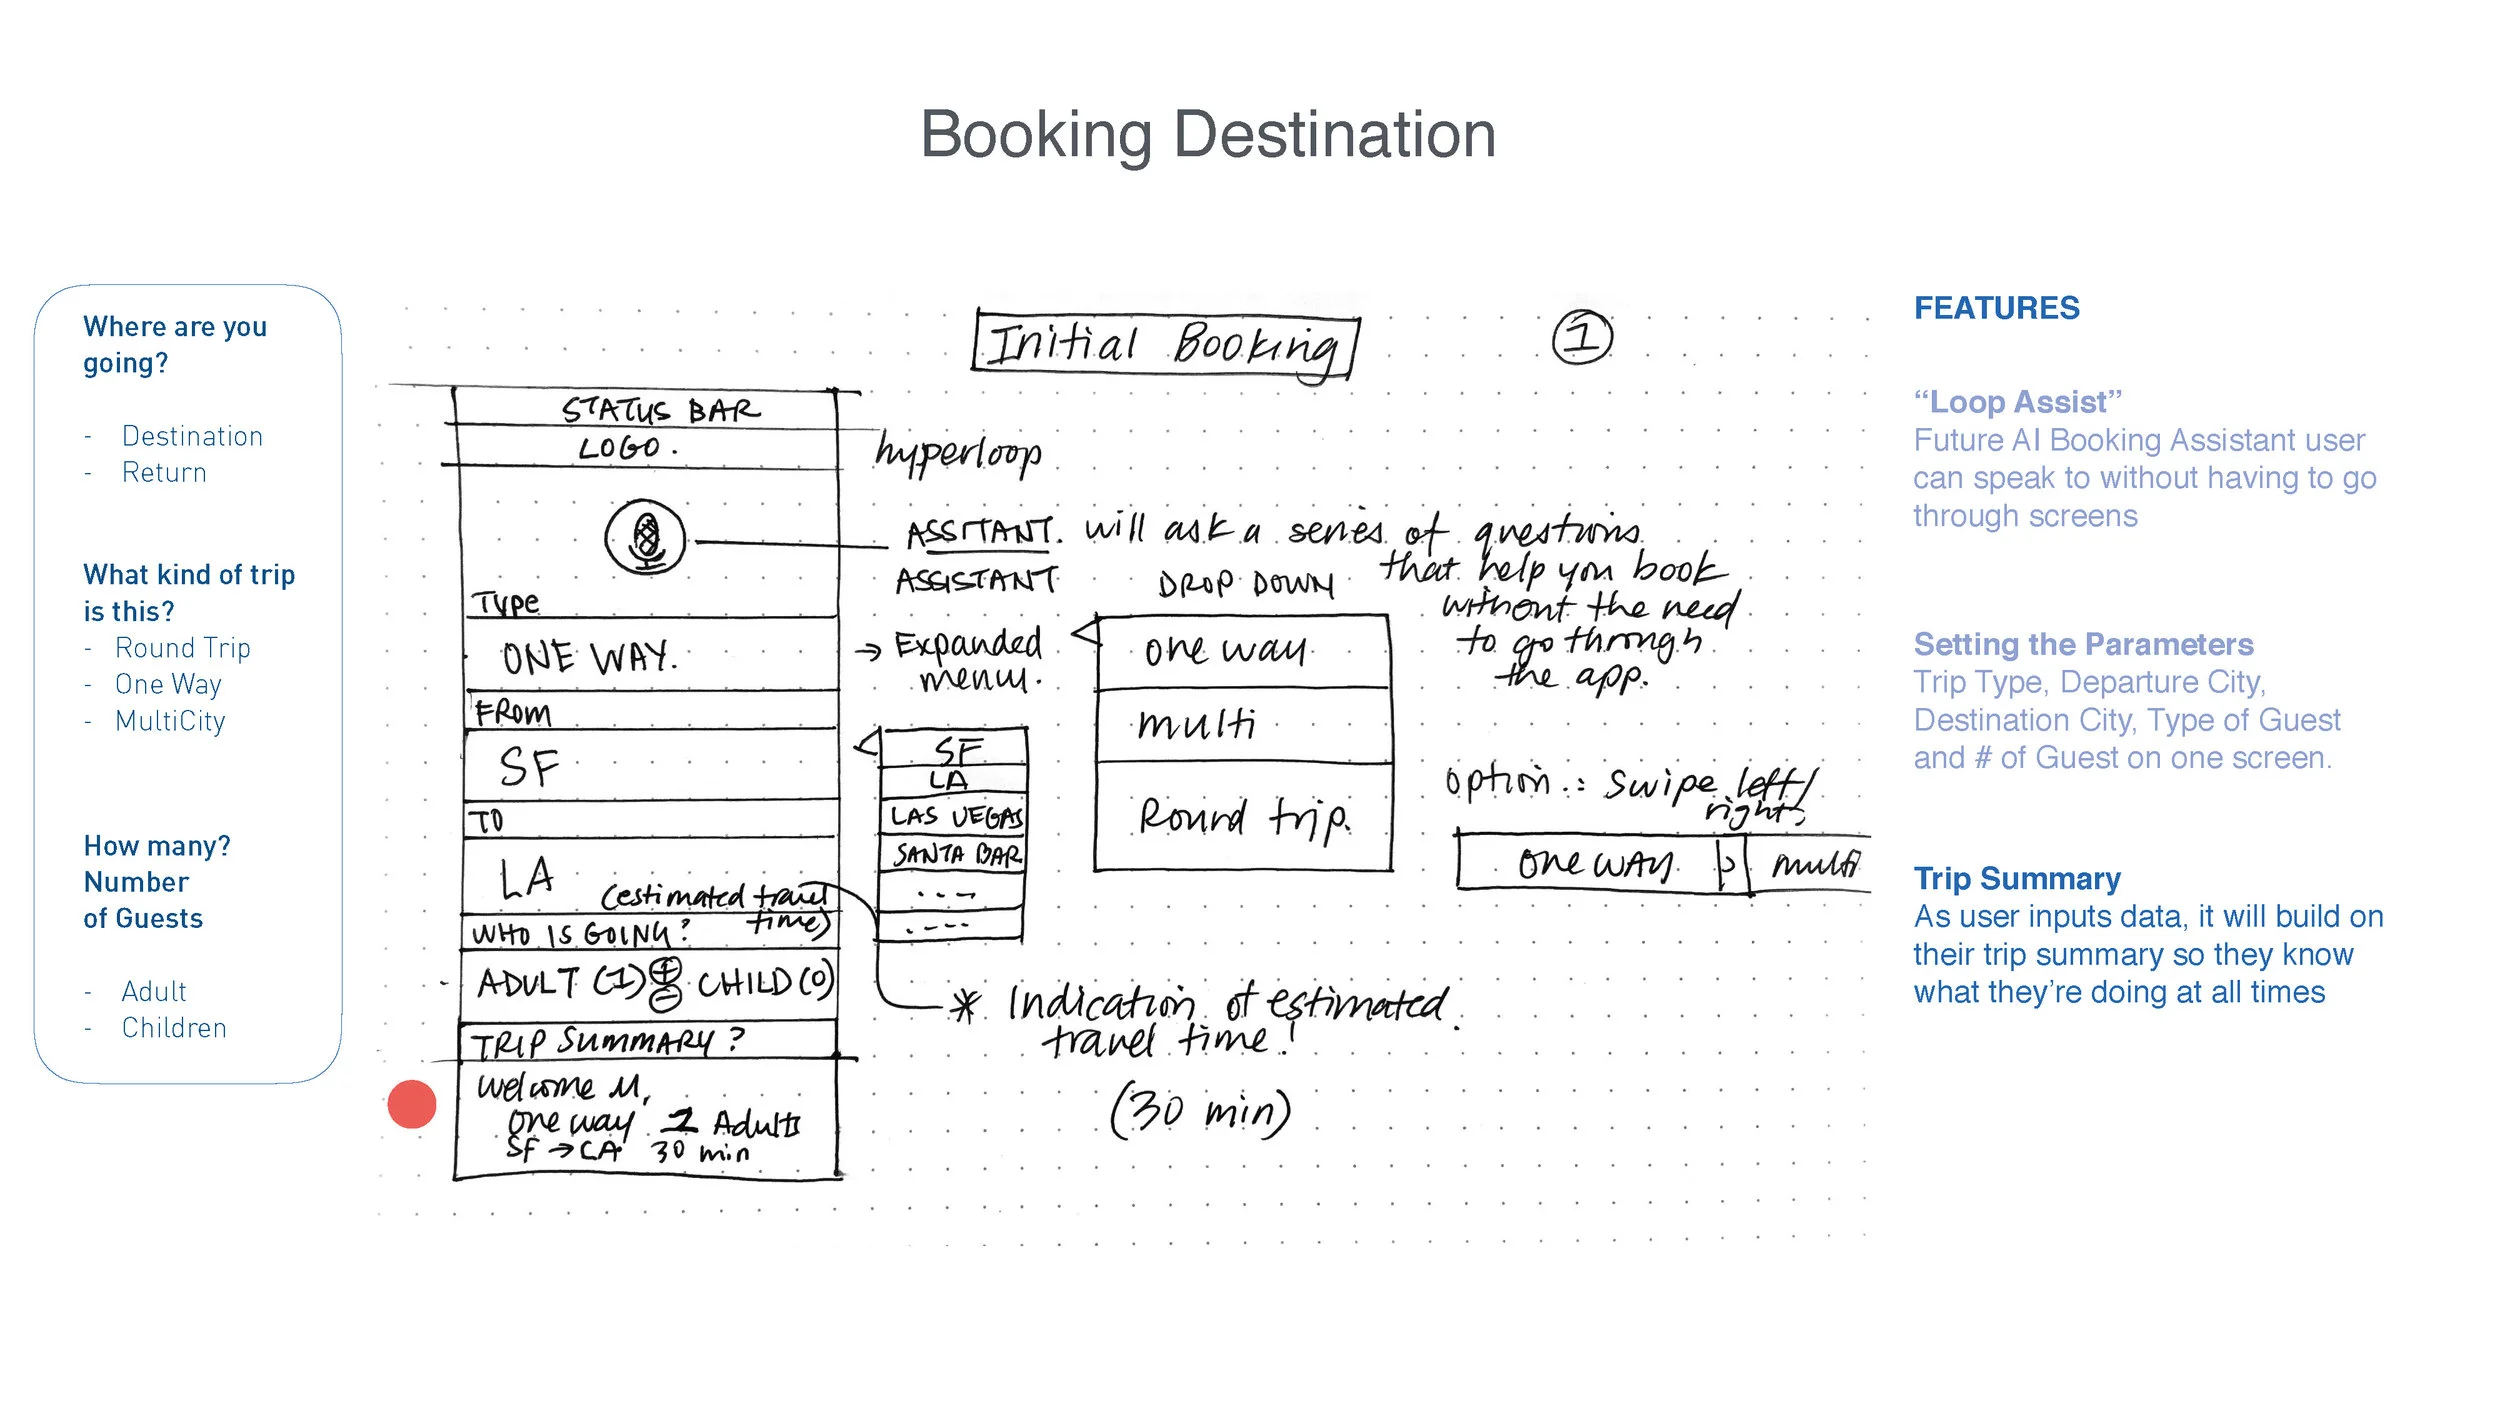The width and height of the screenshot is (2500, 1406).
Task: Click 'Destination' in the left panel
Action: 192,436
